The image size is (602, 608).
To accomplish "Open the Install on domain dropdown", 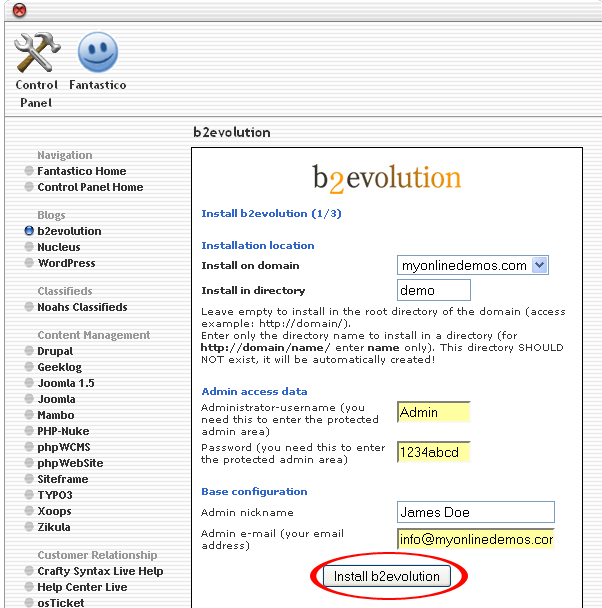I will click(473, 265).
